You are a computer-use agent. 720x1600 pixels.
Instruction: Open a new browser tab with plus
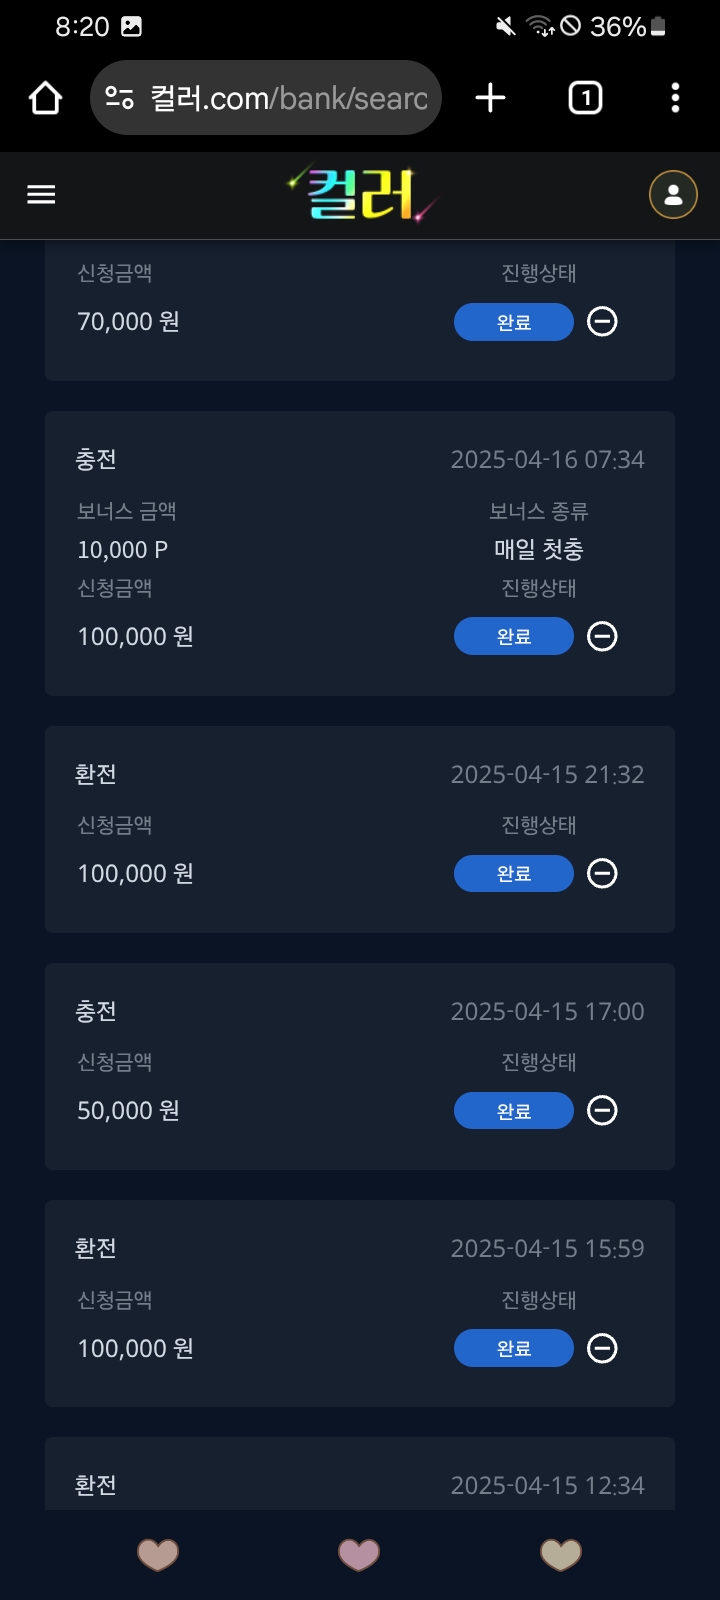(490, 98)
